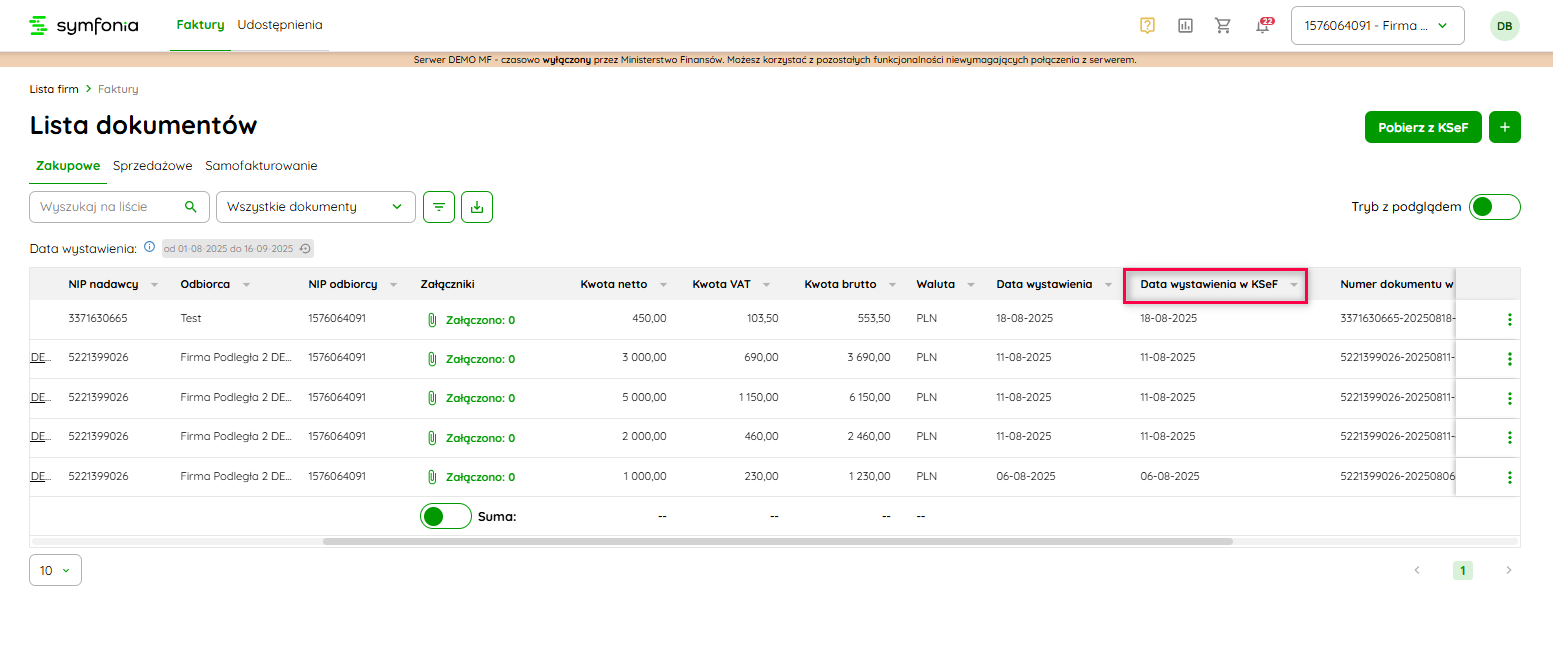
Task: Toggle the Suma switch
Action: (x=445, y=516)
